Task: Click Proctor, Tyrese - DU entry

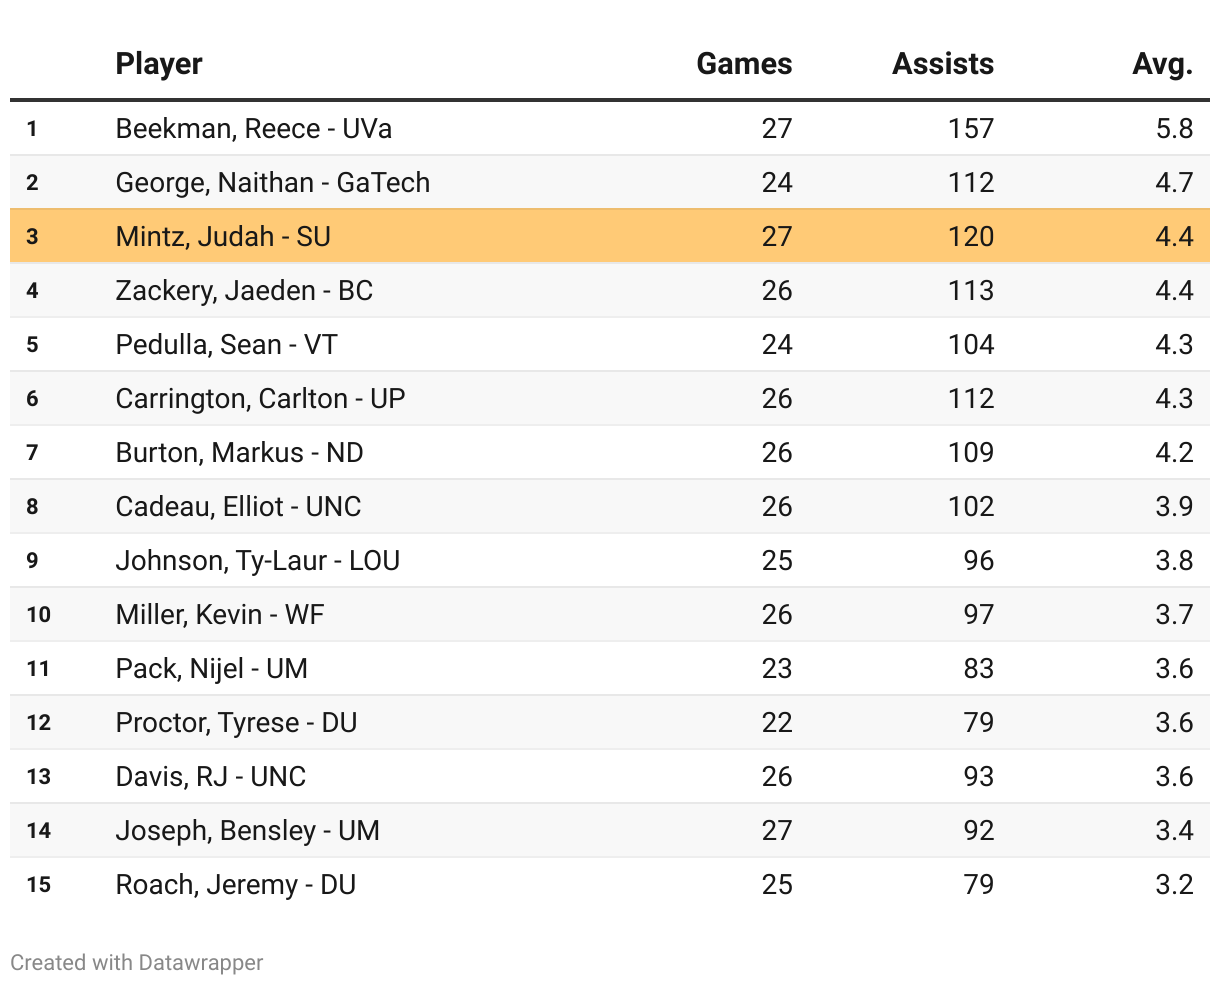Action: pos(236,723)
